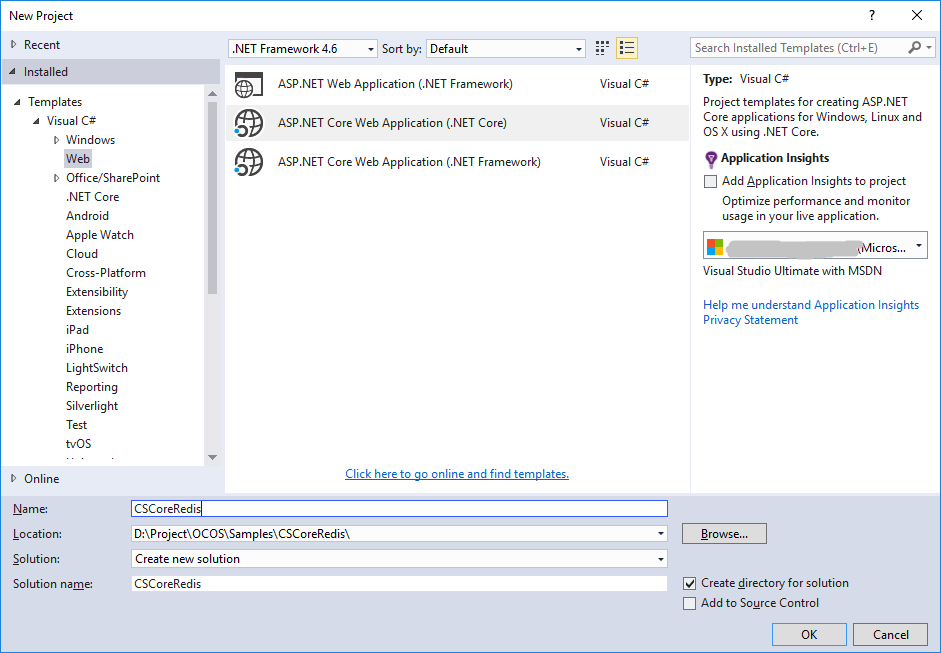The height and width of the screenshot is (653, 941).
Task: Check Add to Source Control
Action: tap(690, 603)
